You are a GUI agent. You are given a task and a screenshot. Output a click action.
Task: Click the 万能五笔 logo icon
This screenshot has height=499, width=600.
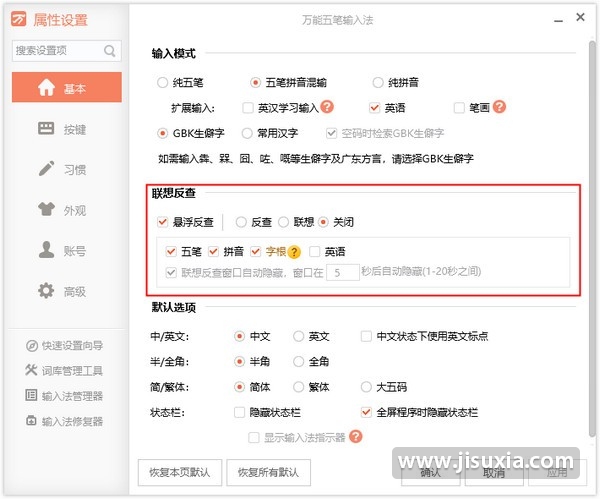pos(18,19)
